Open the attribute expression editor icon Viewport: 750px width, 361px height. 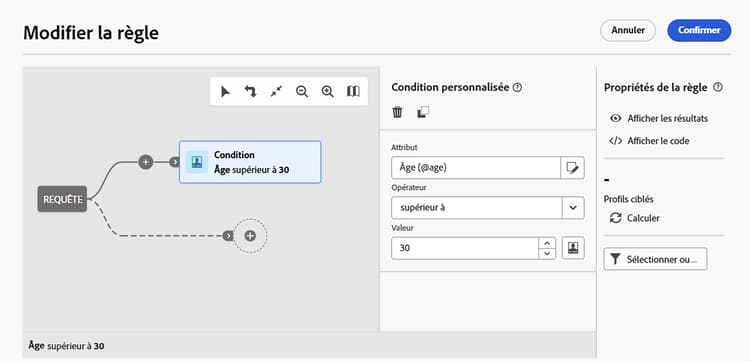click(573, 168)
